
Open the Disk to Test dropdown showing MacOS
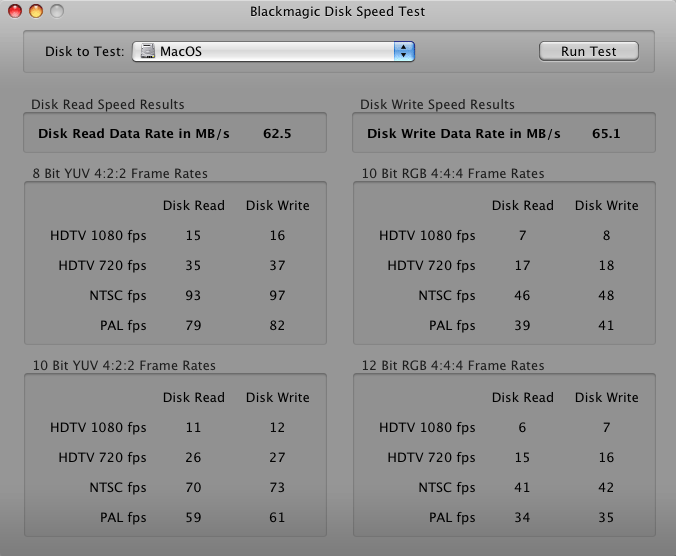point(272,51)
